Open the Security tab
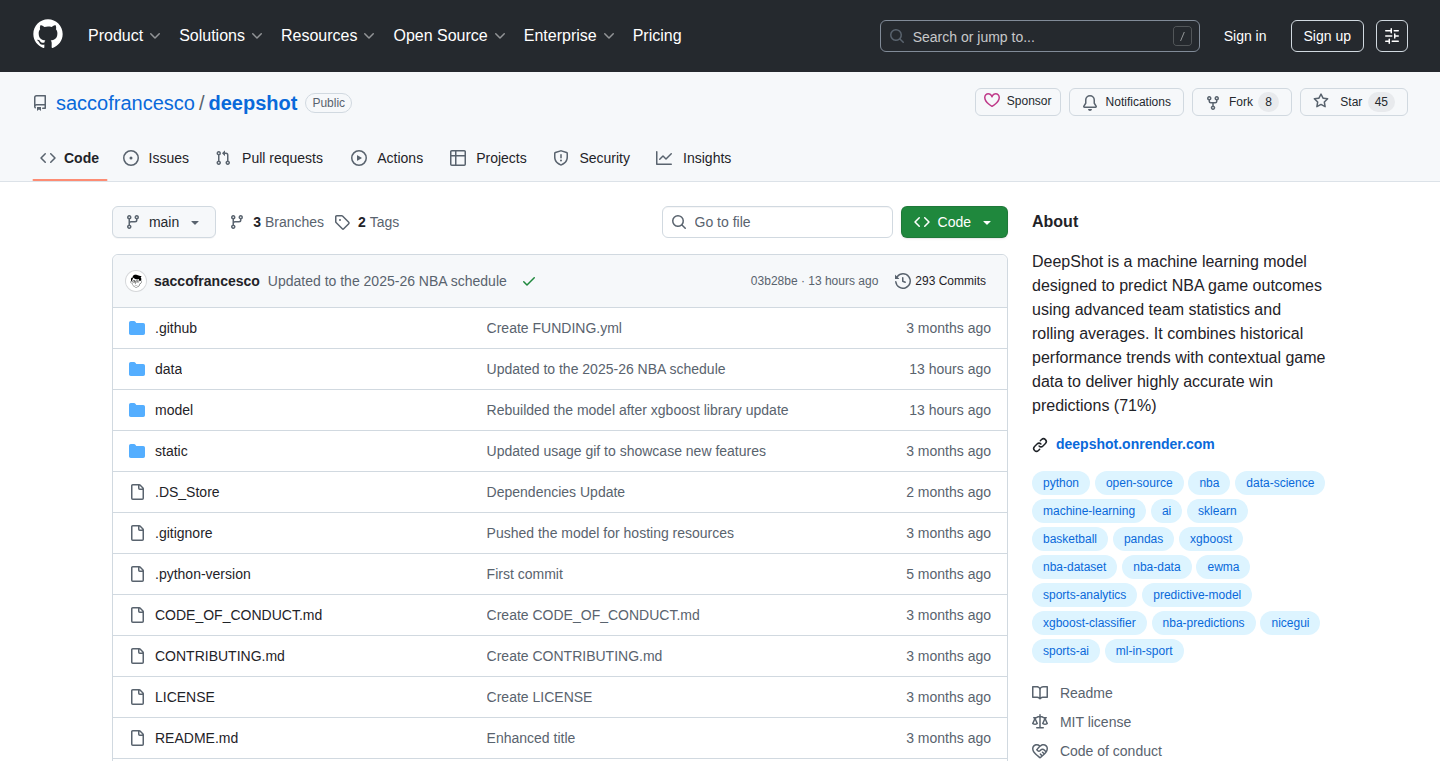The height and width of the screenshot is (761, 1440). pos(592,158)
